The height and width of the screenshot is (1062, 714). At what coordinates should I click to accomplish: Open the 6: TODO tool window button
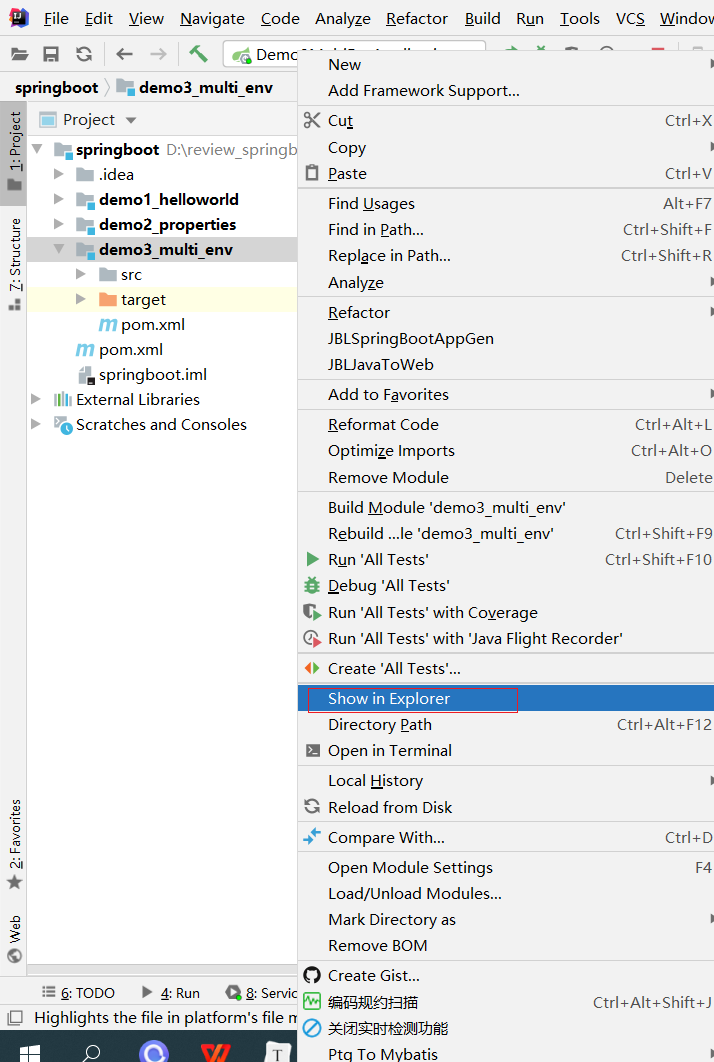(x=78, y=993)
